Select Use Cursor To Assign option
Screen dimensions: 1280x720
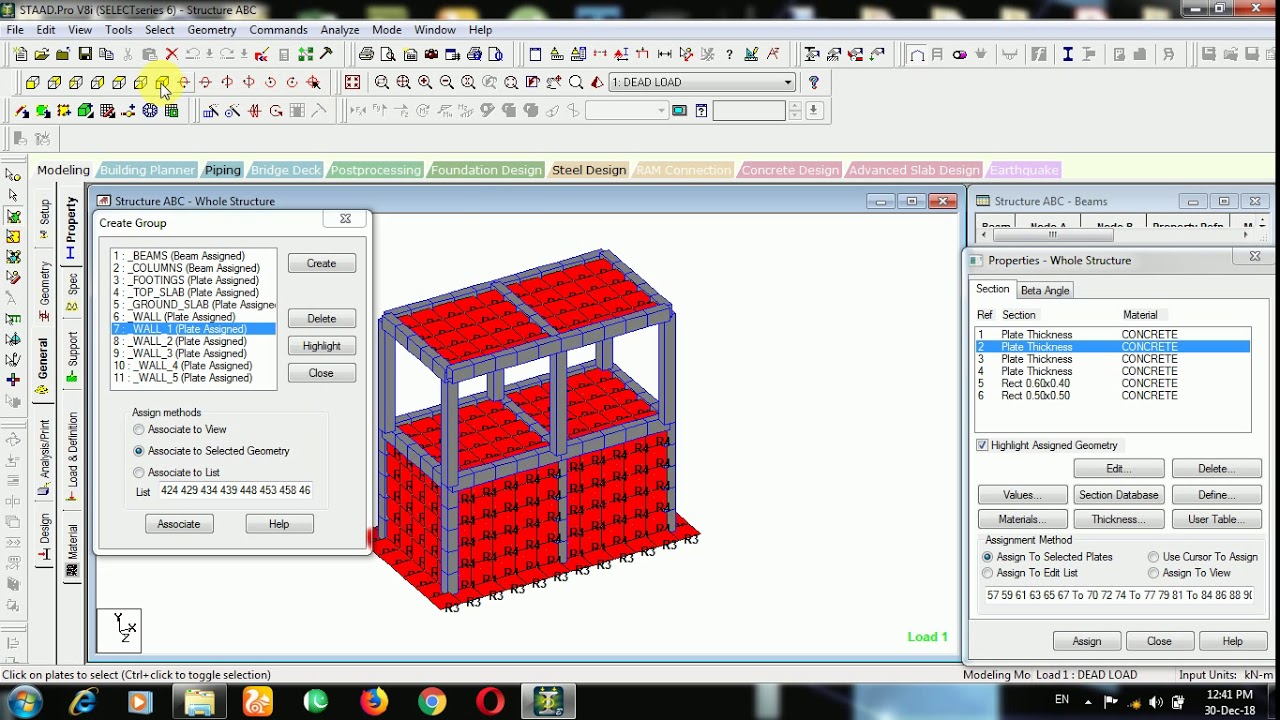coord(1154,557)
